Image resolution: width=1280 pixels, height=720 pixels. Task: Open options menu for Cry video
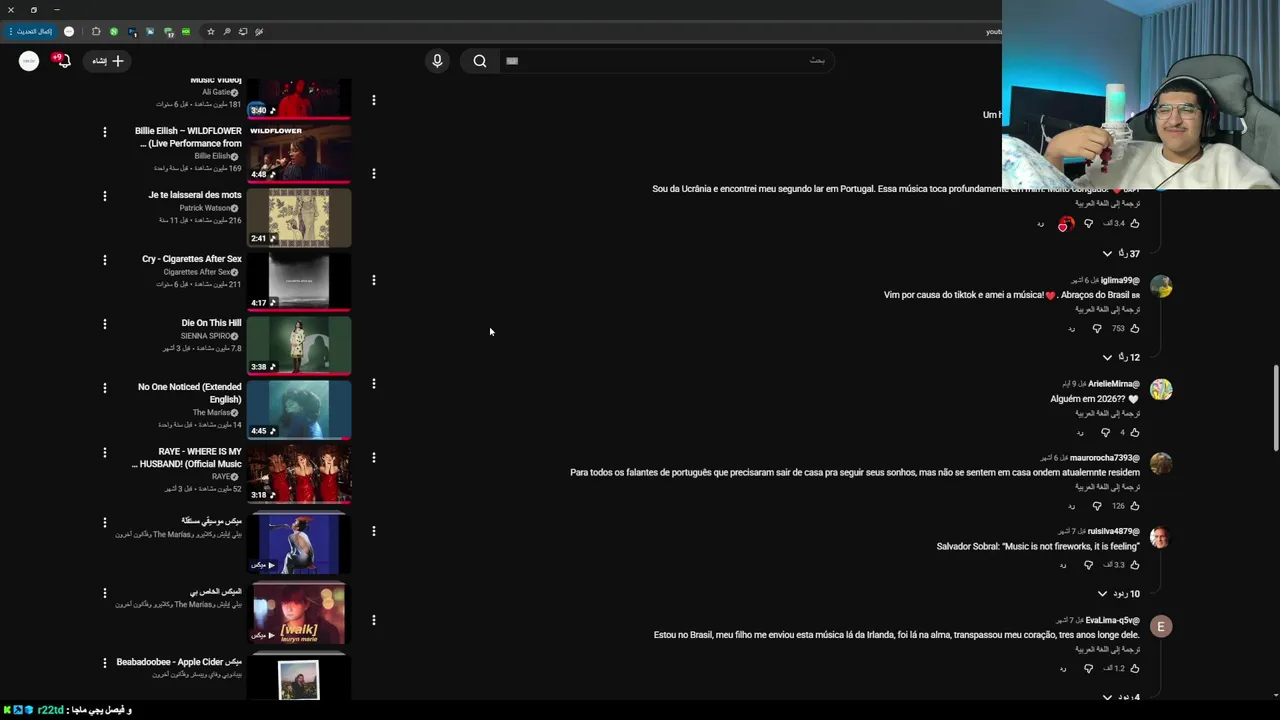(104, 260)
